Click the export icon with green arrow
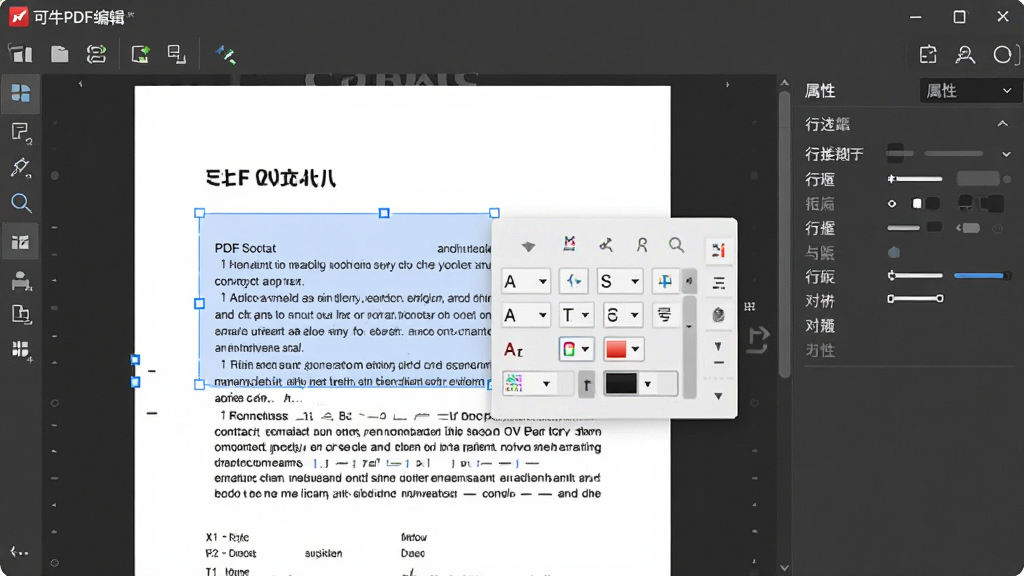 click(x=140, y=54)
